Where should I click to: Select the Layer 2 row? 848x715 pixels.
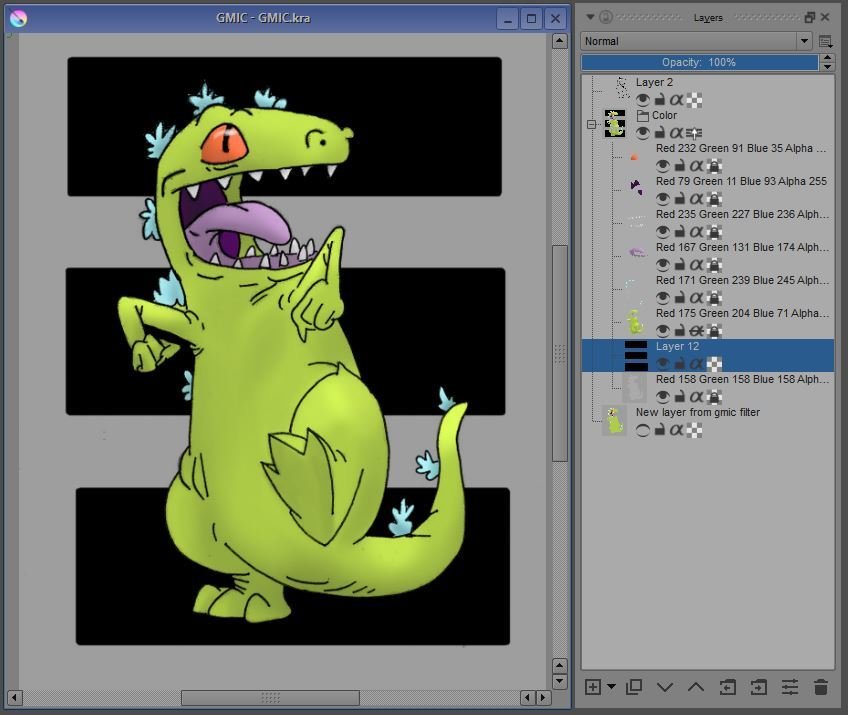click(708, 91)
